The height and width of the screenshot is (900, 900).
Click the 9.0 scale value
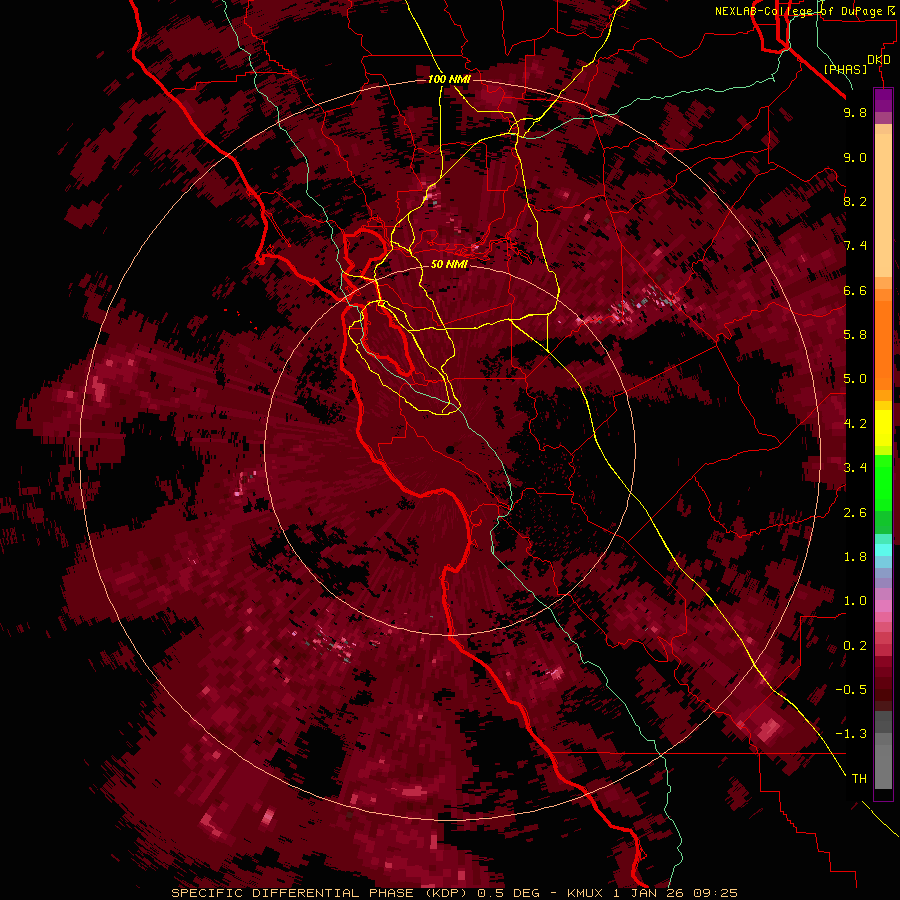[x=855, y=157]
